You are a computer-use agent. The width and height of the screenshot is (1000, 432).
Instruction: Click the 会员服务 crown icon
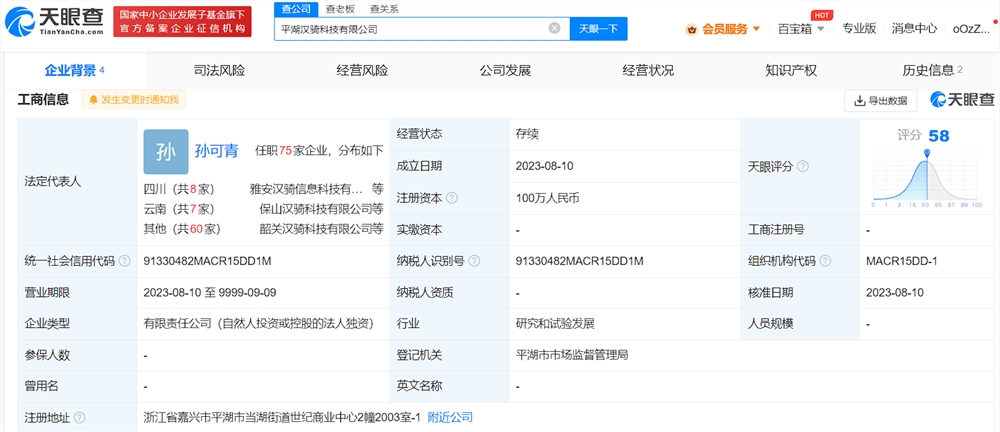point(692,29)
